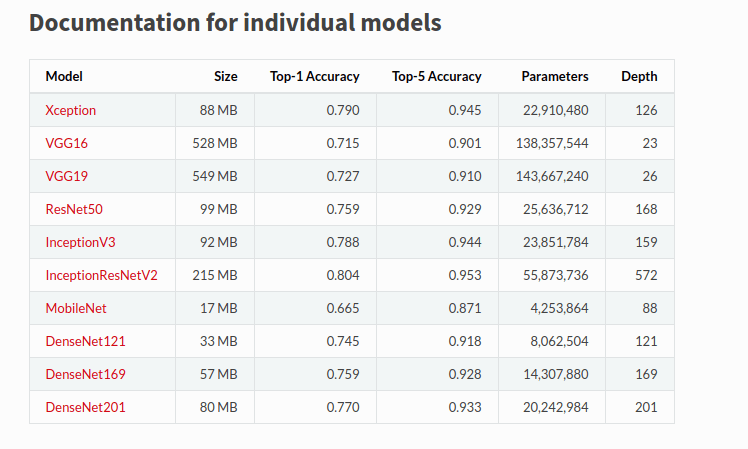748x449 pixels.
Task: Open the DenseNet201 model link
Action: [85, 407]
